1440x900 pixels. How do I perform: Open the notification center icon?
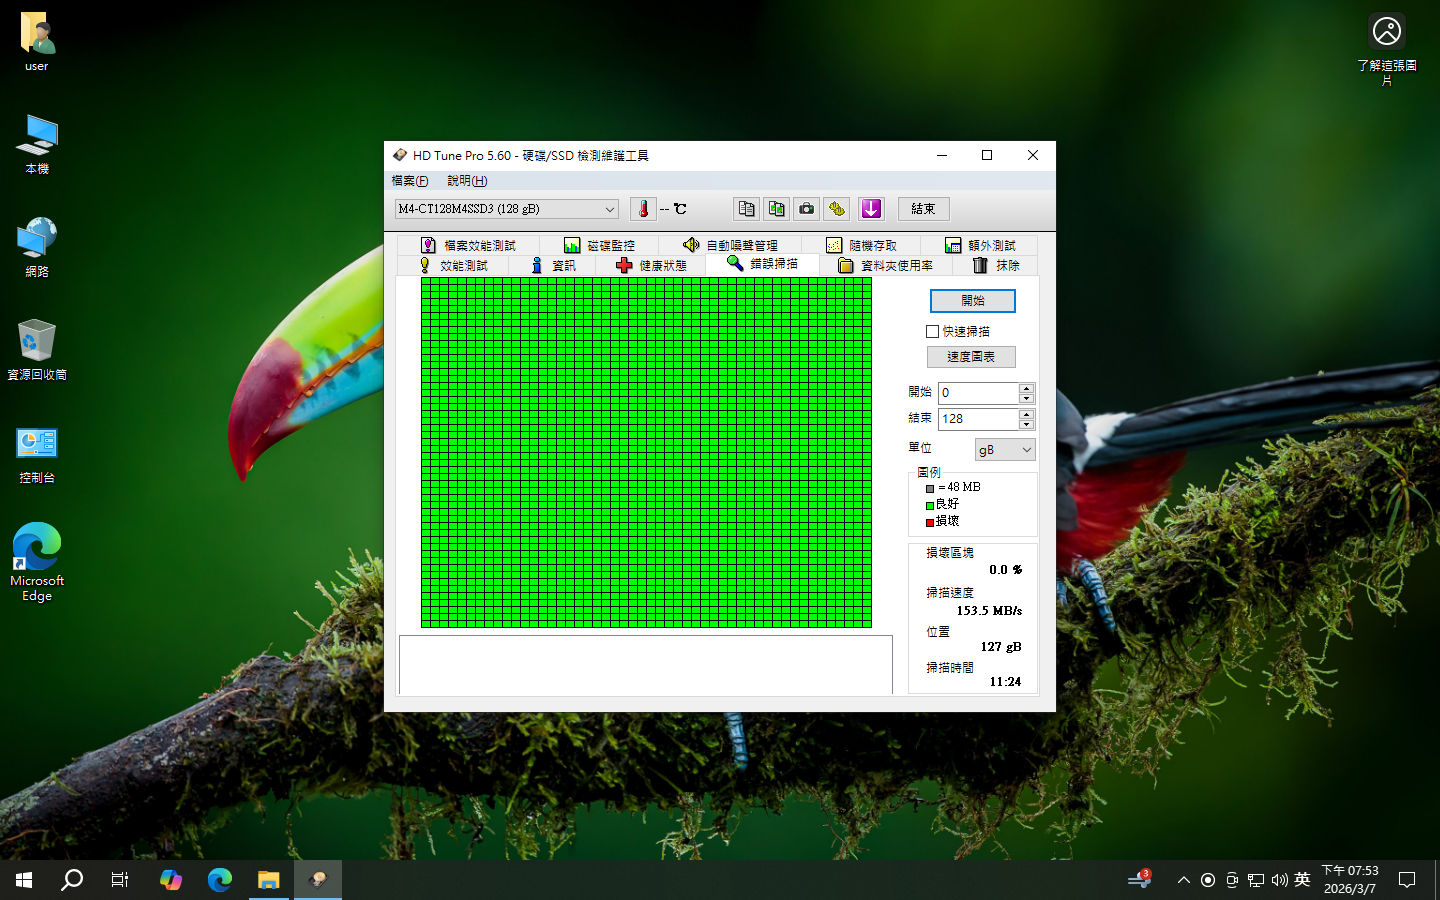coord(1407,880)
